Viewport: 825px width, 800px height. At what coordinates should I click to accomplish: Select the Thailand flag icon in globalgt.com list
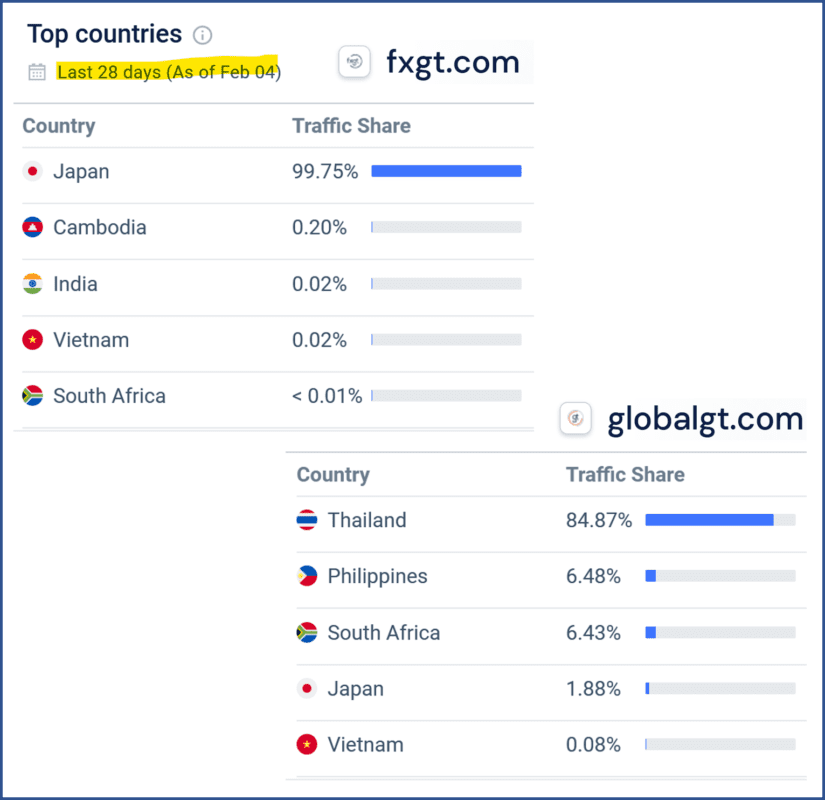coord(306,520)
